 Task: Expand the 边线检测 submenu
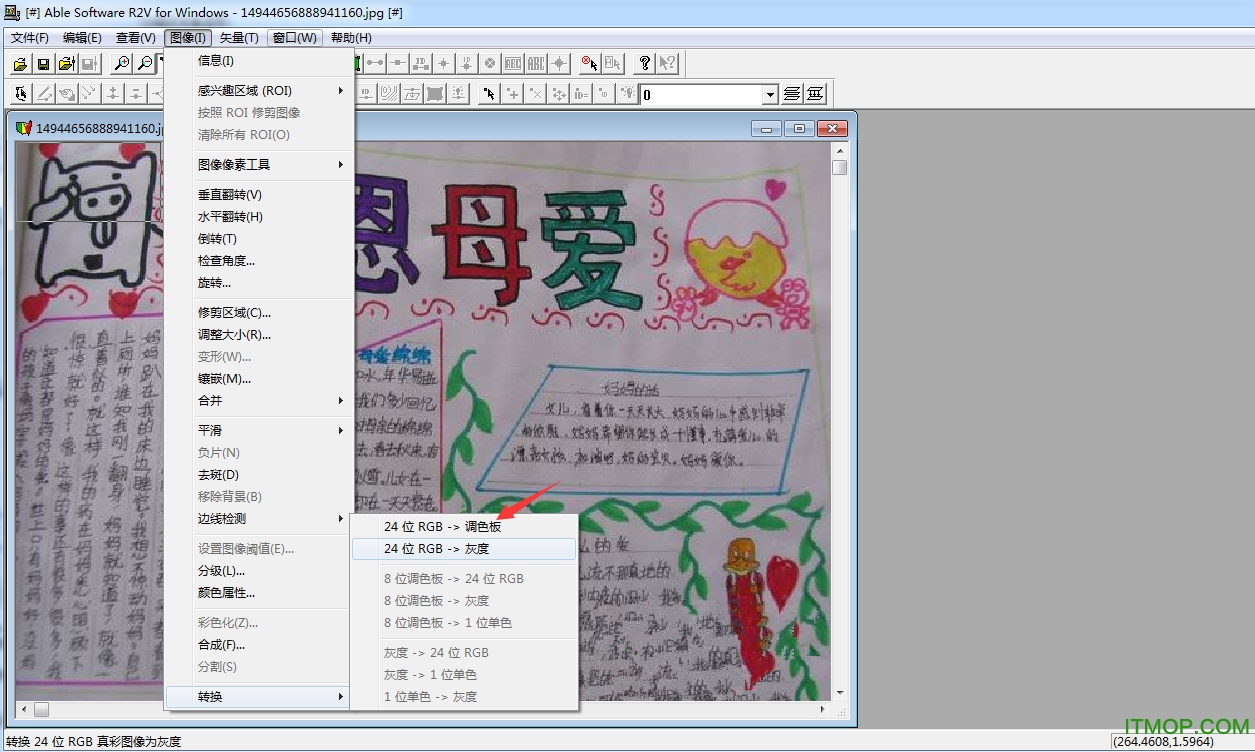tap(258, 519)
